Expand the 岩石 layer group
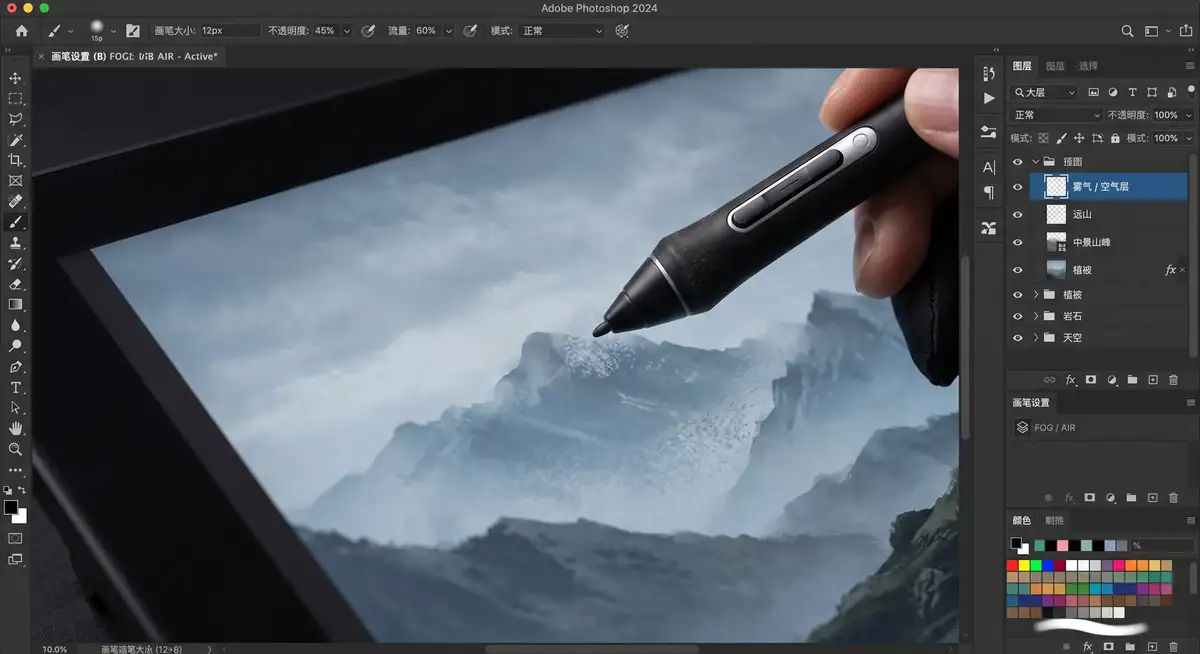Viewport: 1200px width, 654px height. pyautogui.click(x=1035, y=316)
